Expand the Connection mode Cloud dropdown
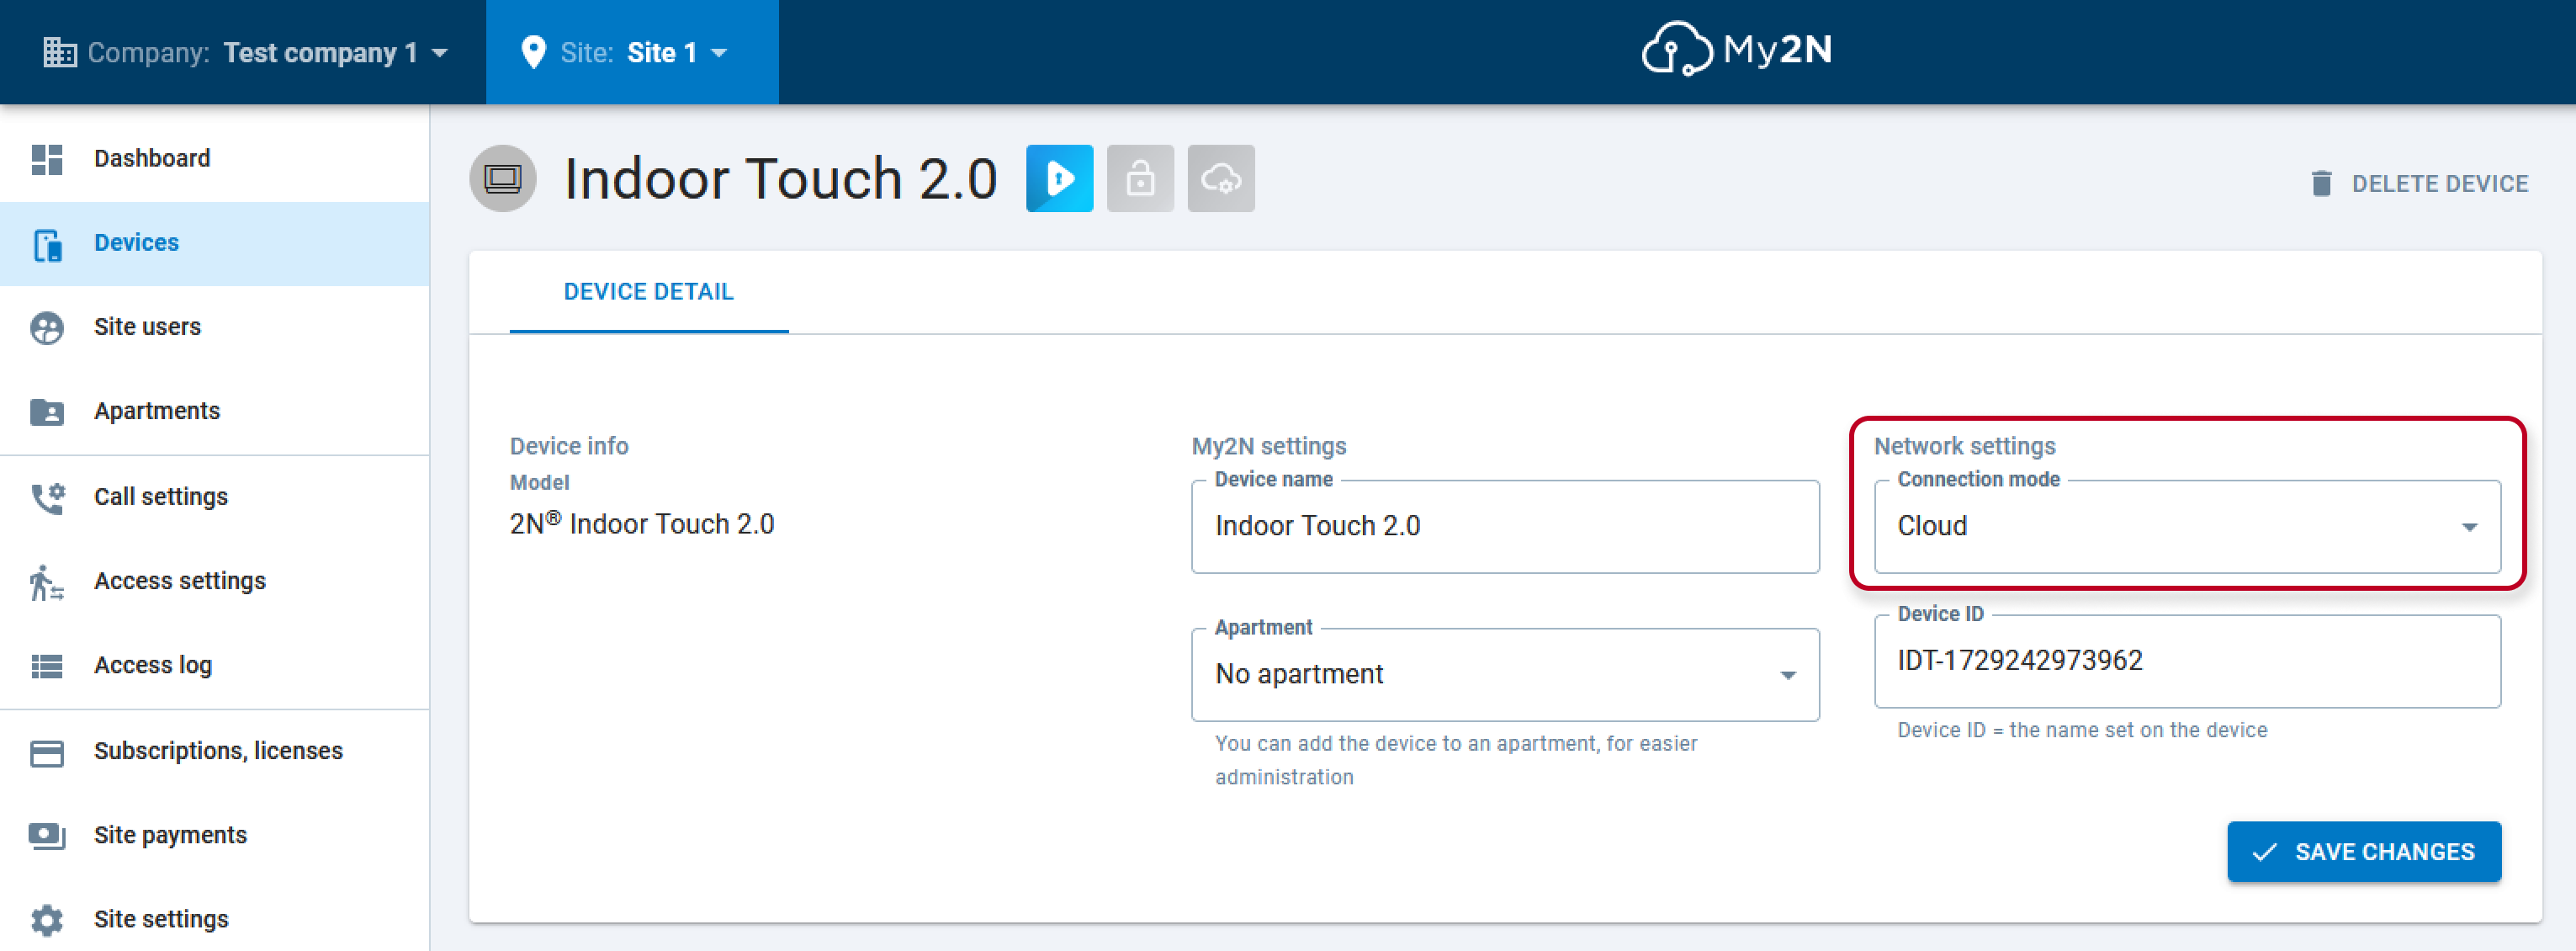2576x951 pixels. 2187,527
